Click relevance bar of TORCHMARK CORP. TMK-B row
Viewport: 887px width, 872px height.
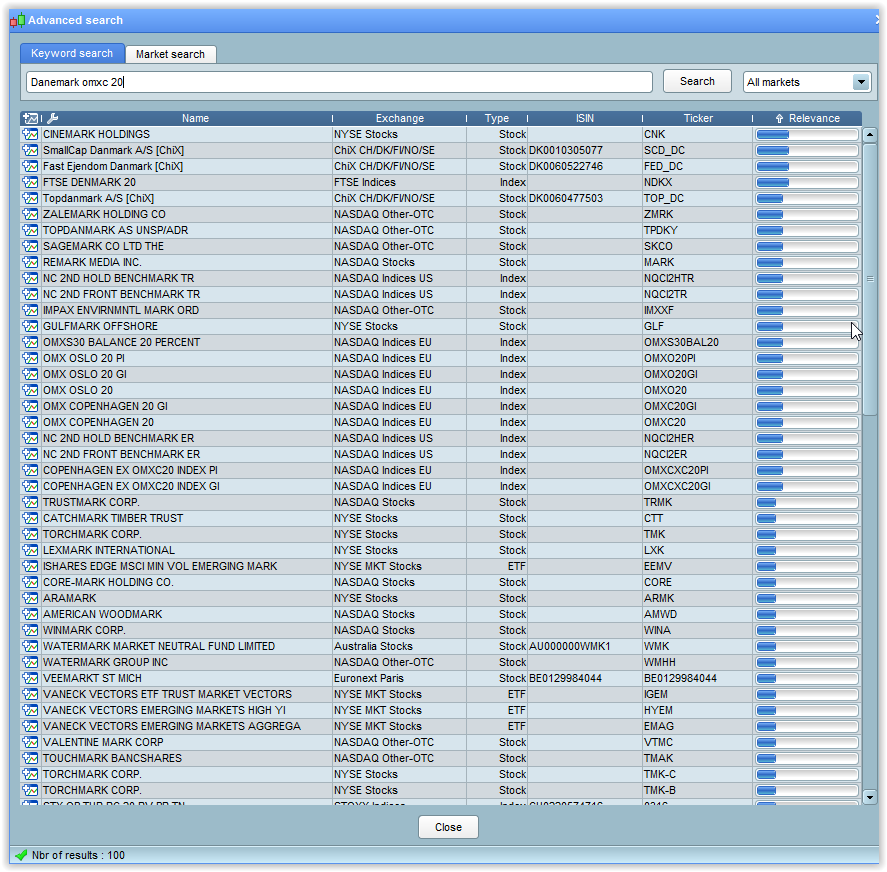[x=807, y=790]
